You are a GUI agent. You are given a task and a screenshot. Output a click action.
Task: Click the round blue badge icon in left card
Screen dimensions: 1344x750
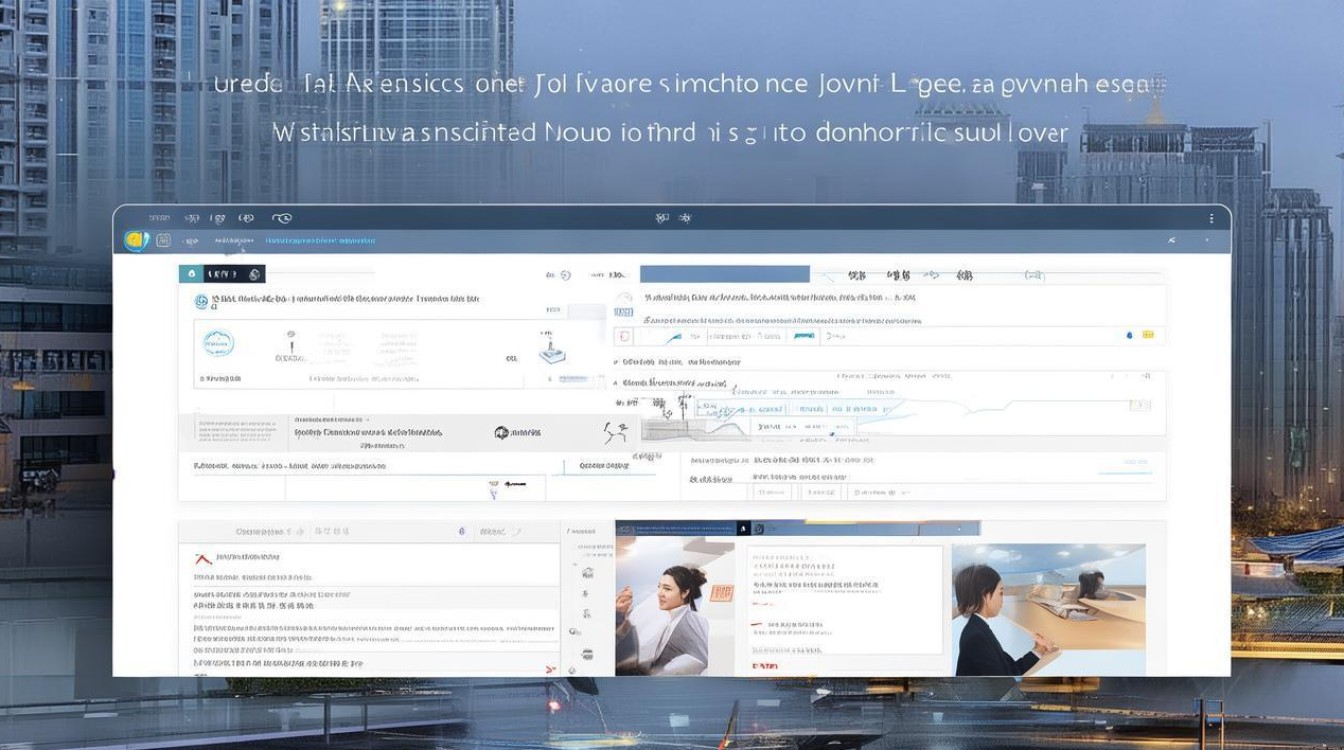click(x=217, y=344)
